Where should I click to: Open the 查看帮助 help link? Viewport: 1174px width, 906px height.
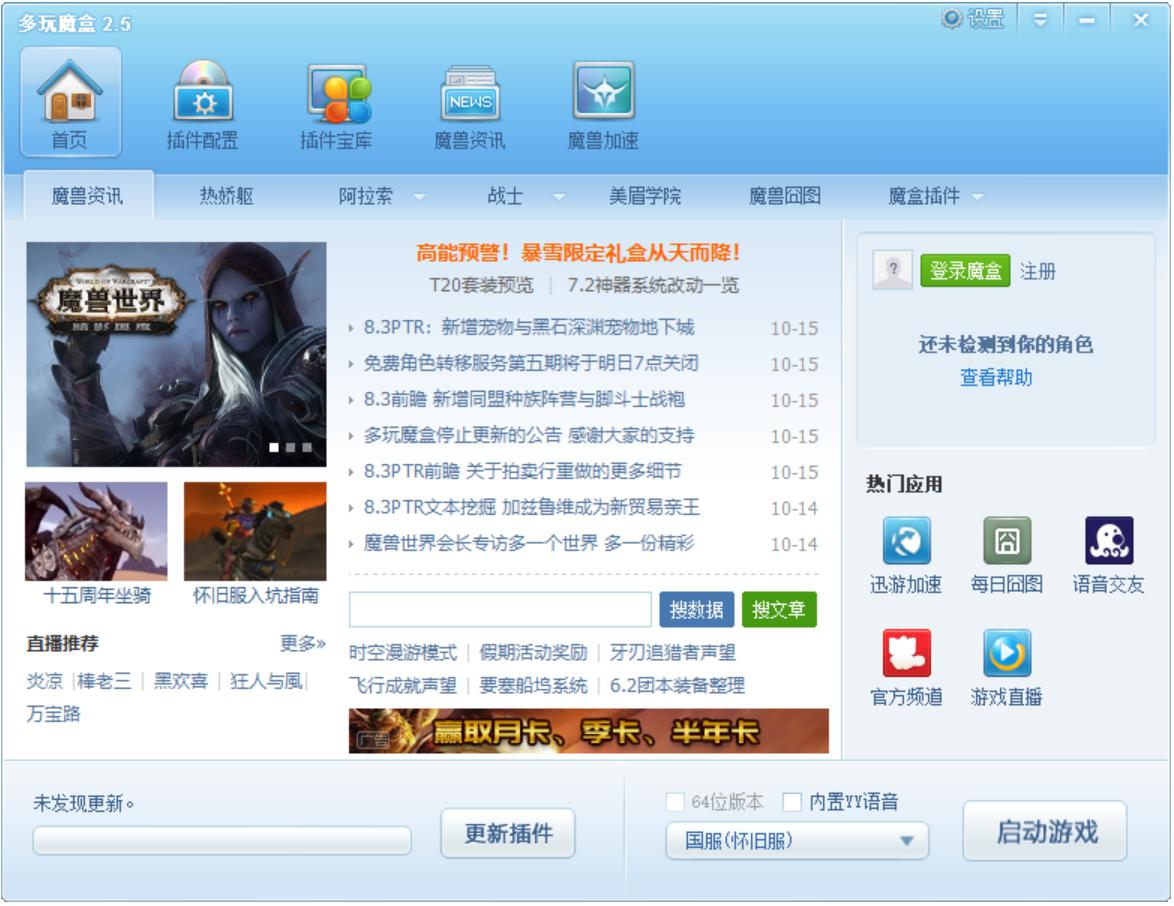tap(996, 377)
